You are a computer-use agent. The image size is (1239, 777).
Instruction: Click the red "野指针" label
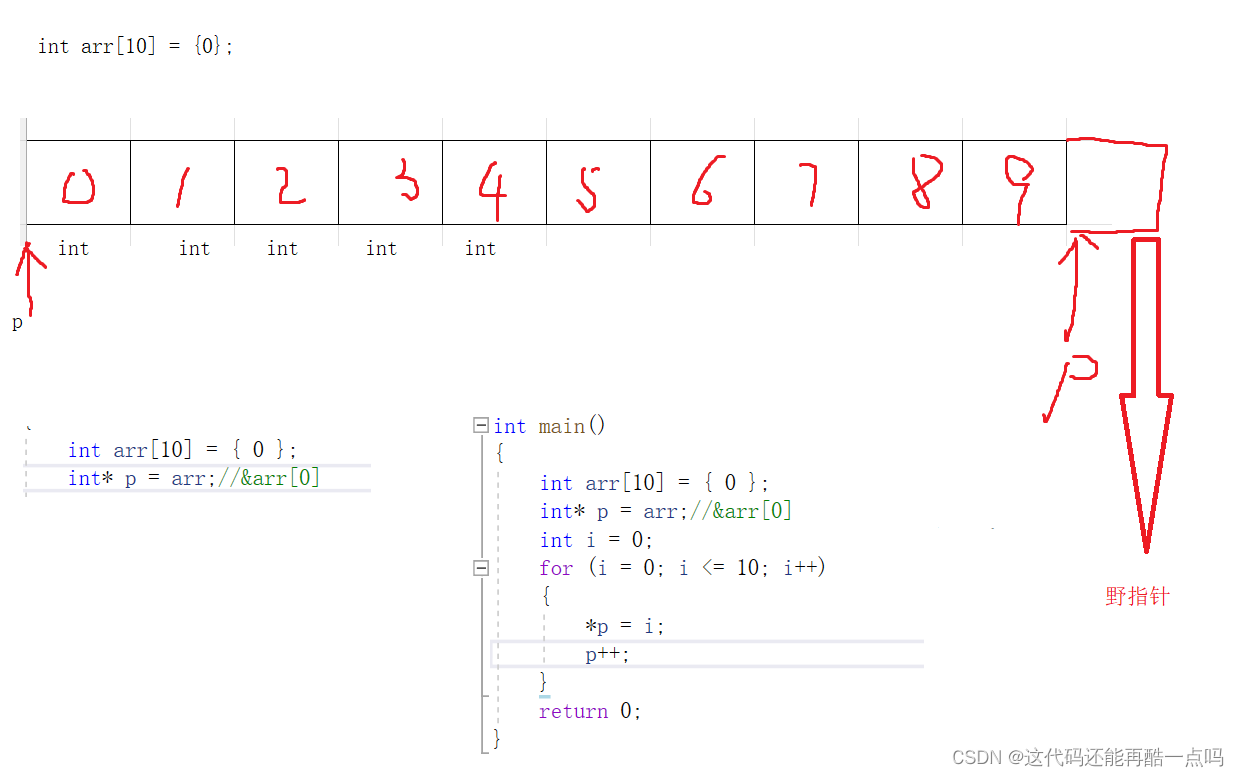pyautogui.click(x=1137, y=597)
